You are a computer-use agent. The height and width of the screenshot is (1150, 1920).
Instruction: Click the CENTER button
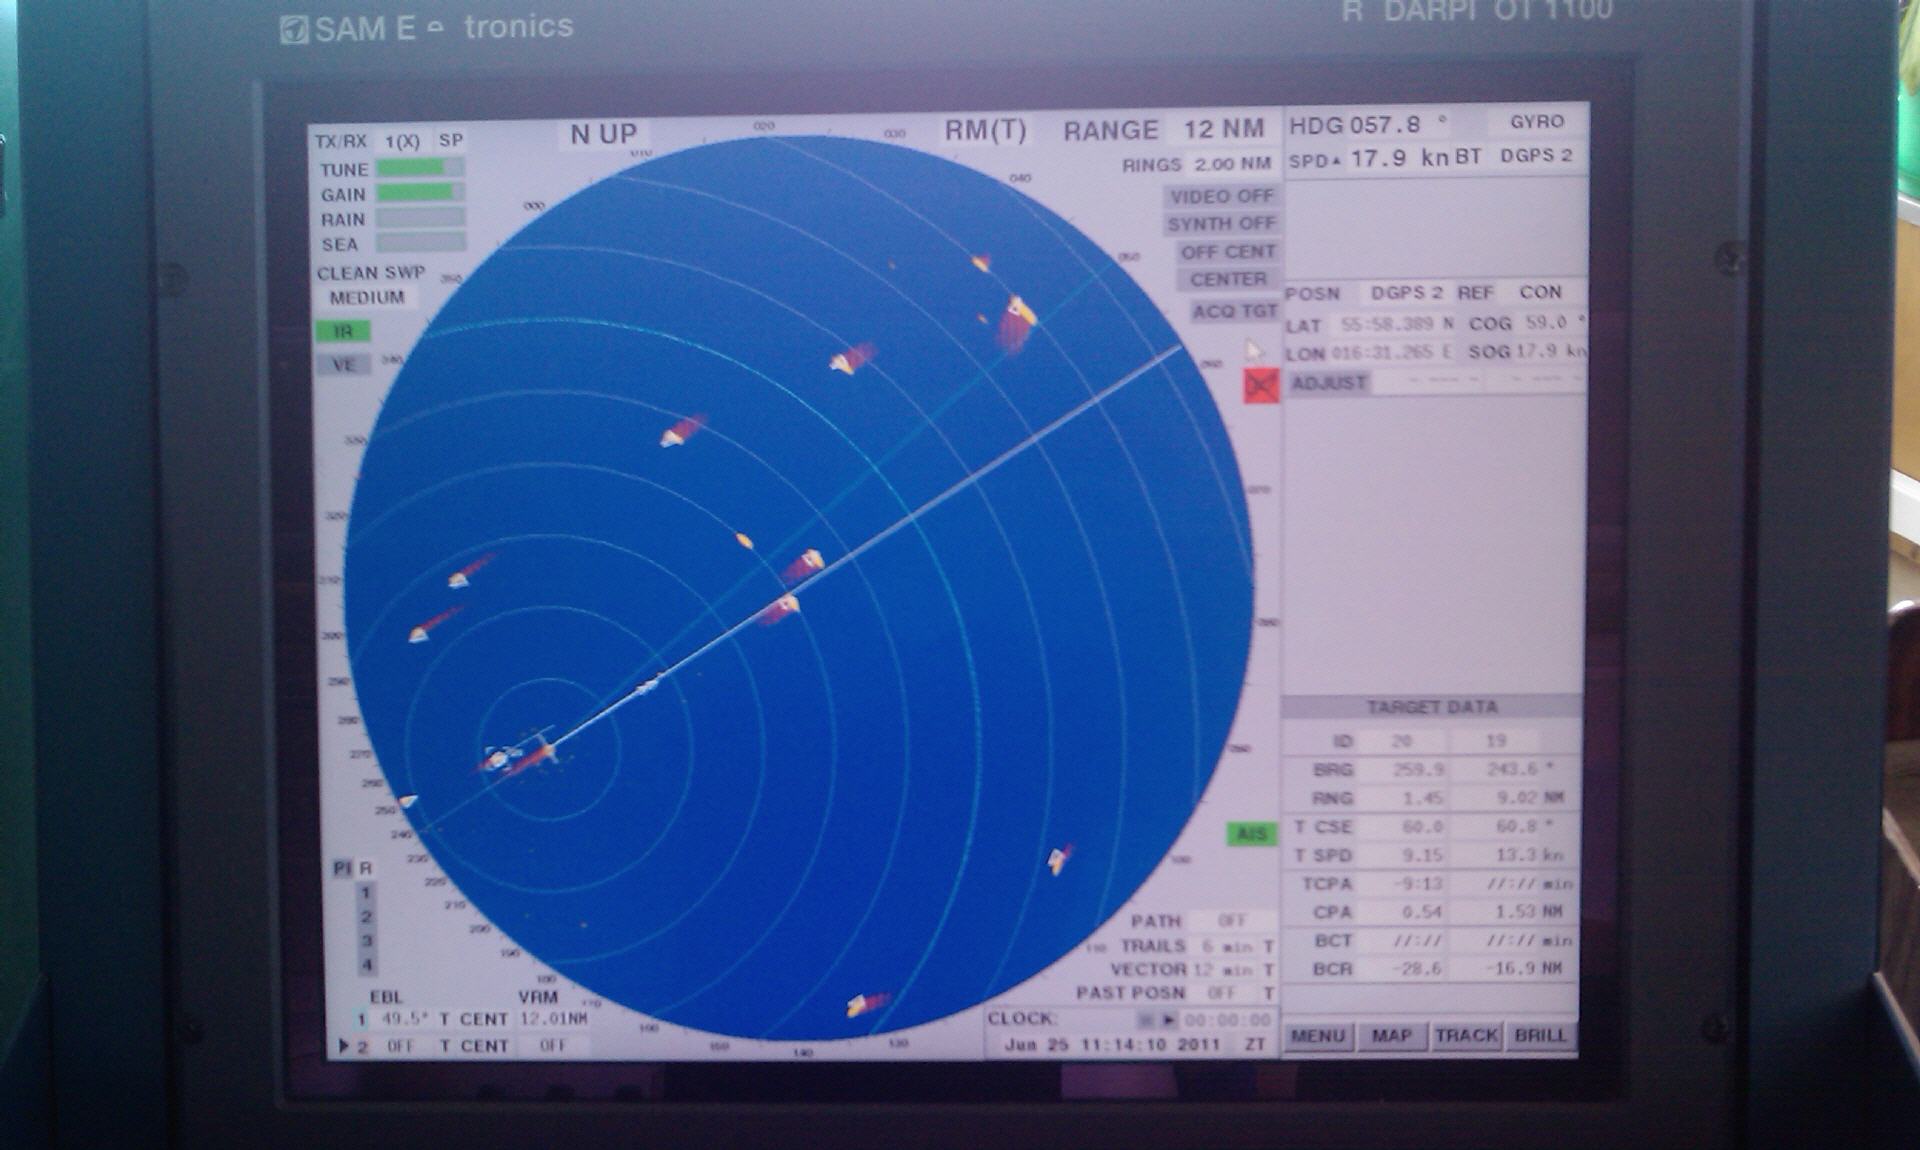[x=1227, y=280]
